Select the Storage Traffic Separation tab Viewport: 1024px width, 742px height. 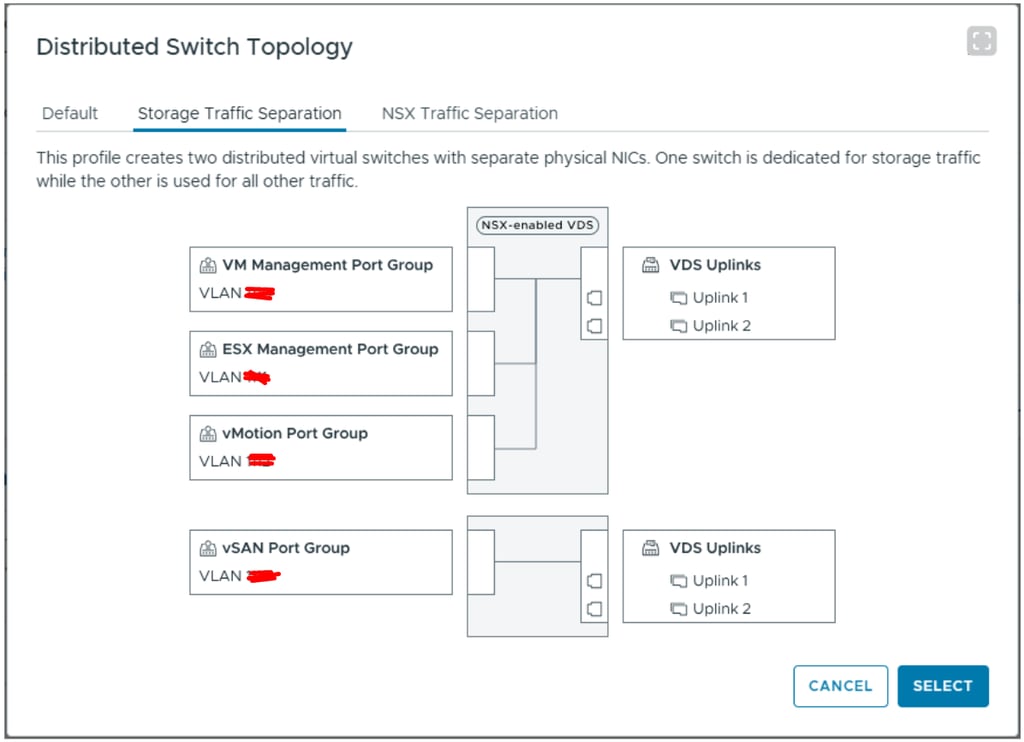[239, 114]
